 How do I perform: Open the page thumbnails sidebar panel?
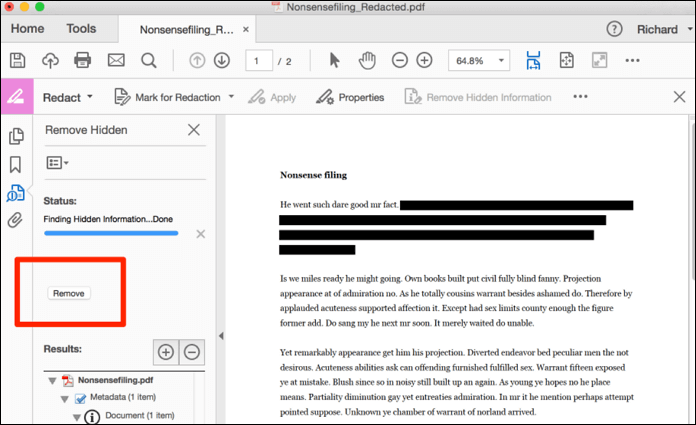pyautogui.click(x=16, y=136)
